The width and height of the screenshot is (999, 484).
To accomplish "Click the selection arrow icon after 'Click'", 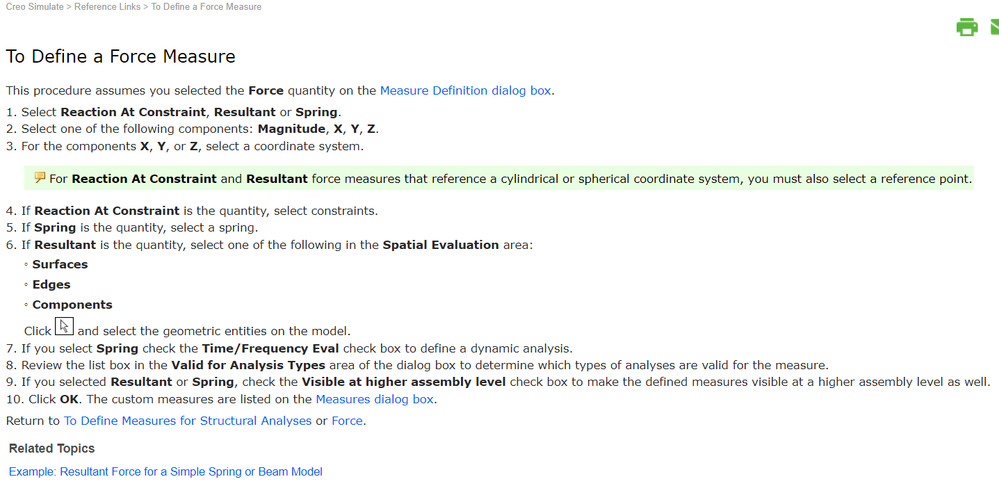I will click(64, 326).
